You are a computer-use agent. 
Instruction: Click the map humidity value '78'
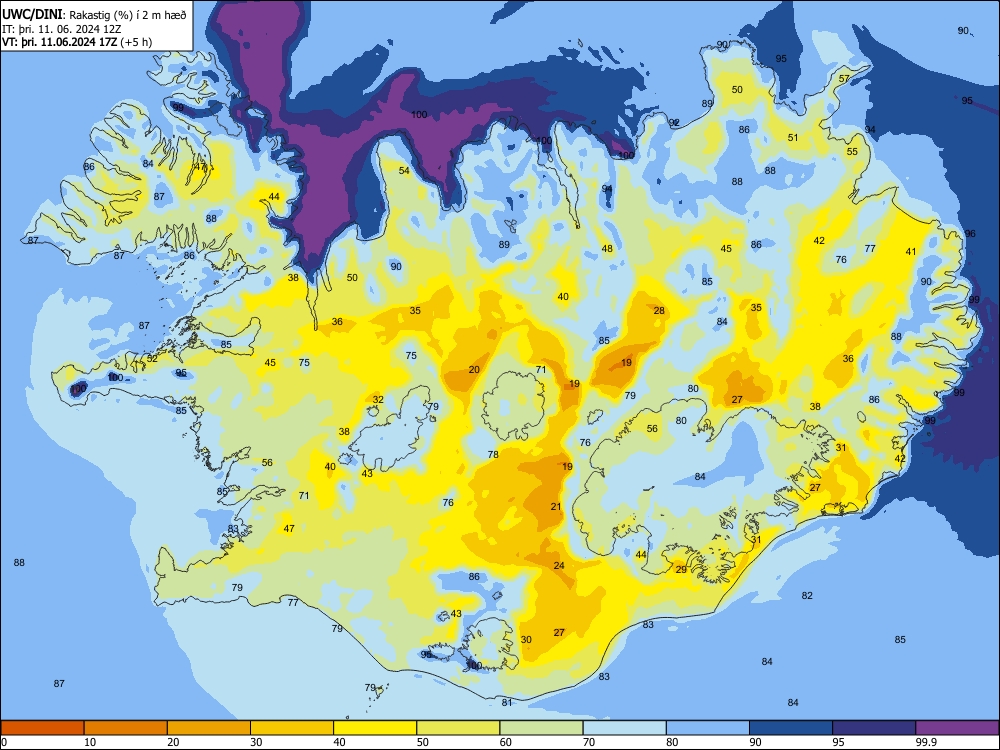click(493, 454)
